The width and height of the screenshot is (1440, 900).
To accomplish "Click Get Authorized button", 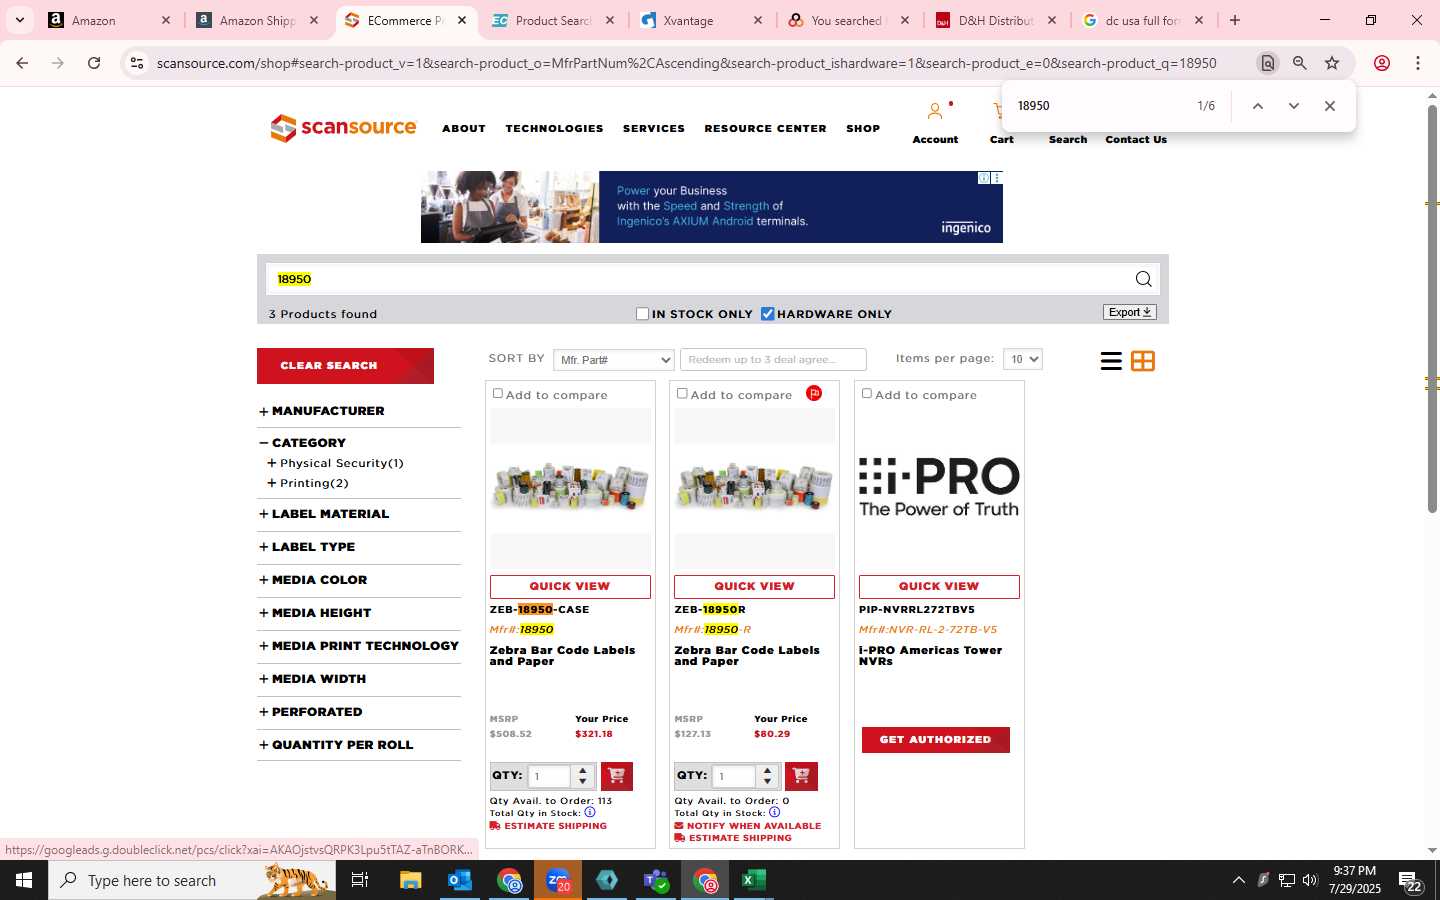I will coord(936,740).
